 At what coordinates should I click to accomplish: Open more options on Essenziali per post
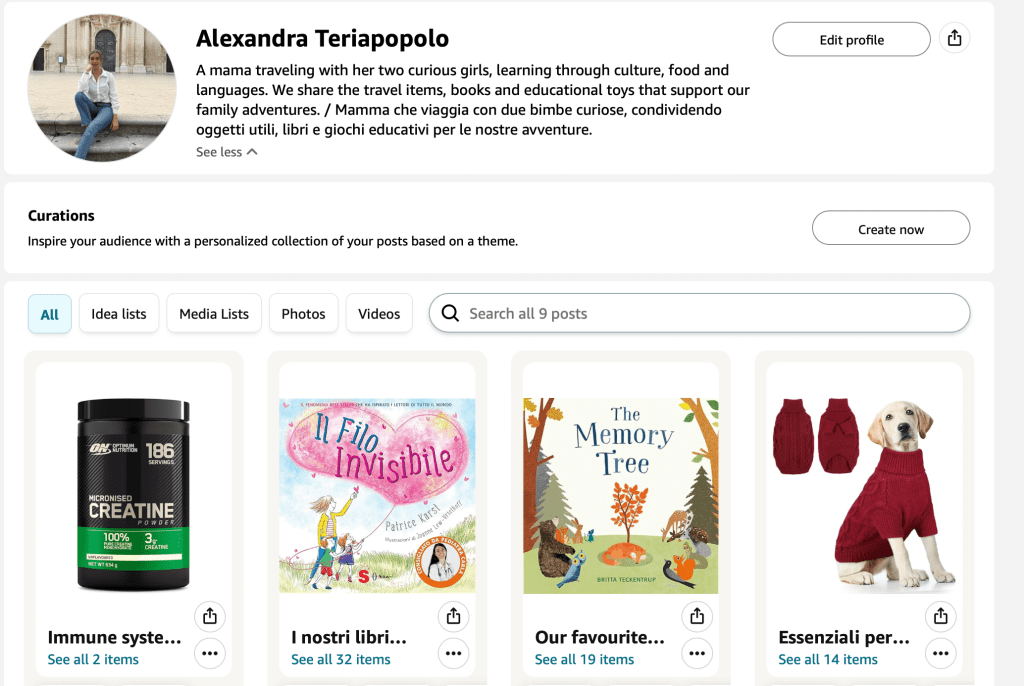tap(940, 654)
